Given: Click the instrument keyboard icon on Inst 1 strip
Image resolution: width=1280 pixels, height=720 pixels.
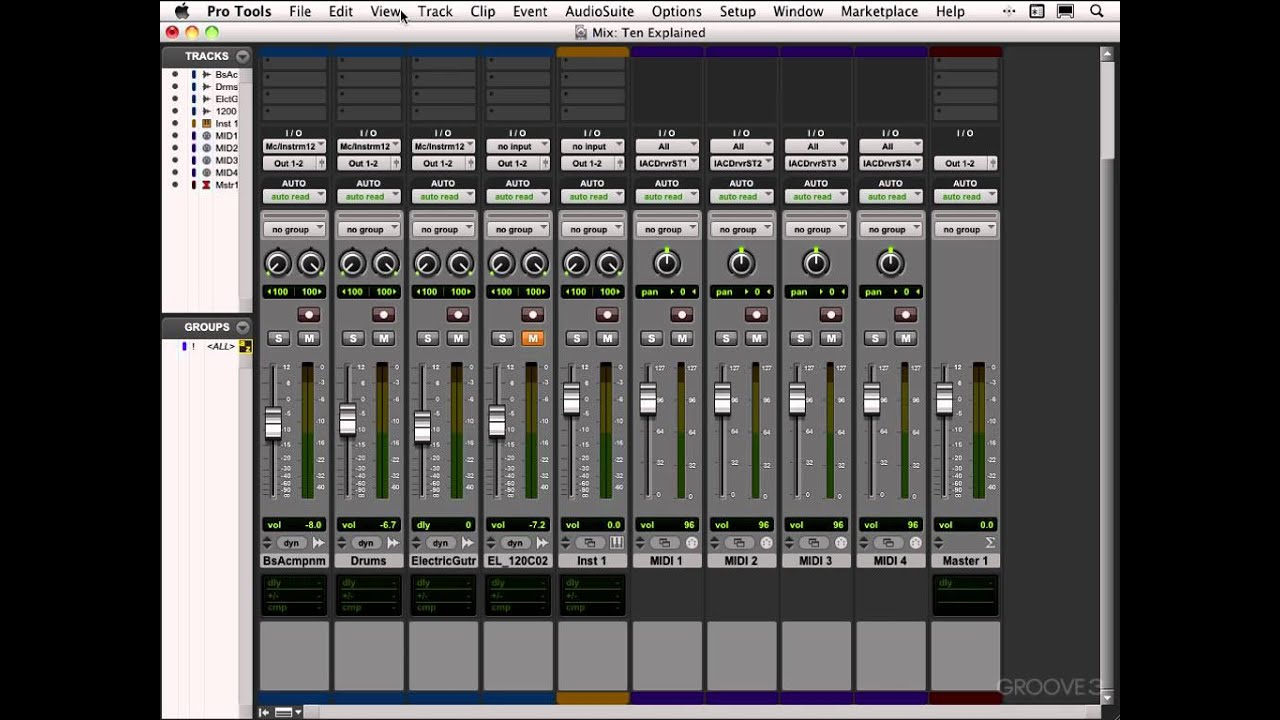Looking at the screenshot, I should [x=617, y=543].
